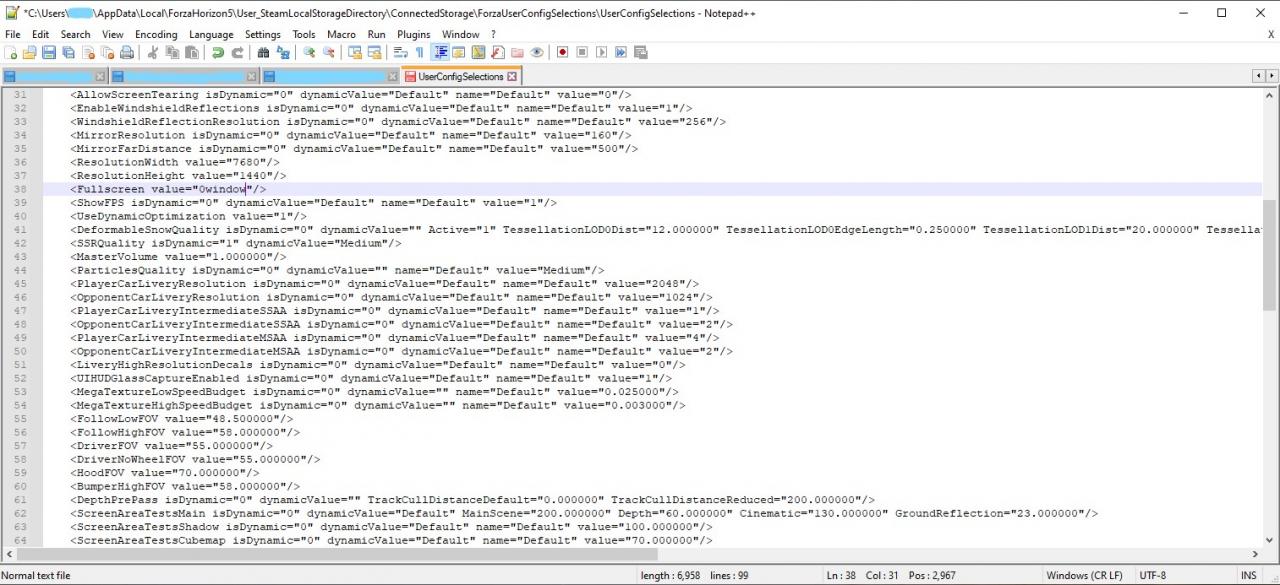This screenshot has width=1280, height=585.
Task: Open the Plugins menu
Action: pos(413,34)
